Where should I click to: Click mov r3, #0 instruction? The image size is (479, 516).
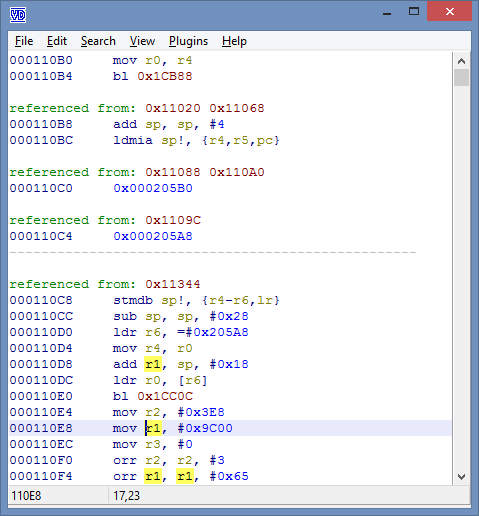tap(153, 444)
